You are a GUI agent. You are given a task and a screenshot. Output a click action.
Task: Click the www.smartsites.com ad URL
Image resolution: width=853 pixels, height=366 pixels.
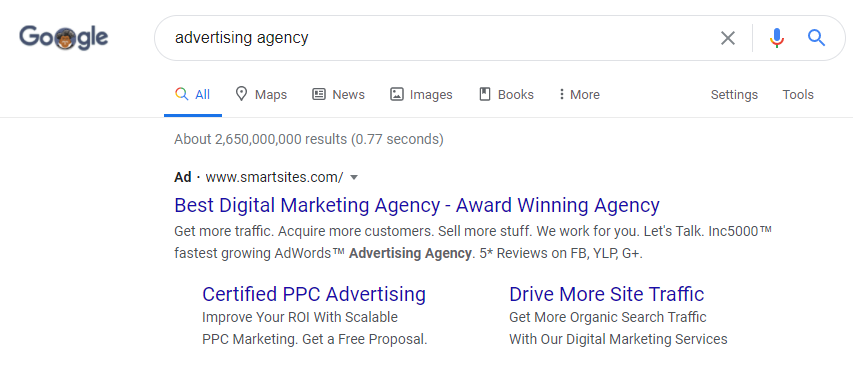pyautogui.click(x=274, y=177)
